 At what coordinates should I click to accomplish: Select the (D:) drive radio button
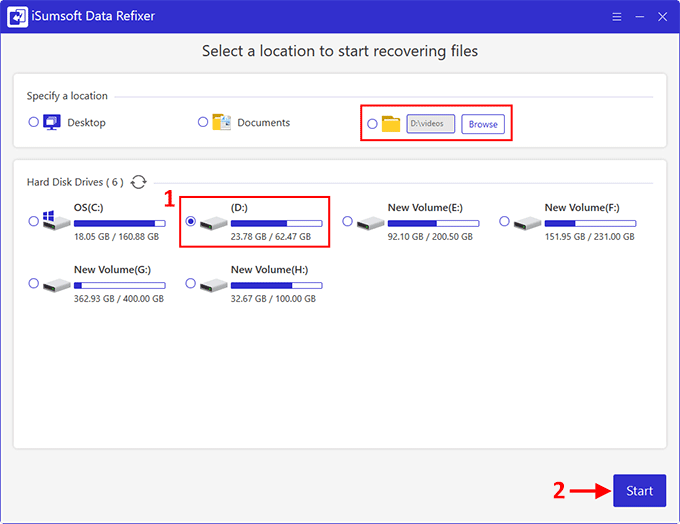point(190,221)
